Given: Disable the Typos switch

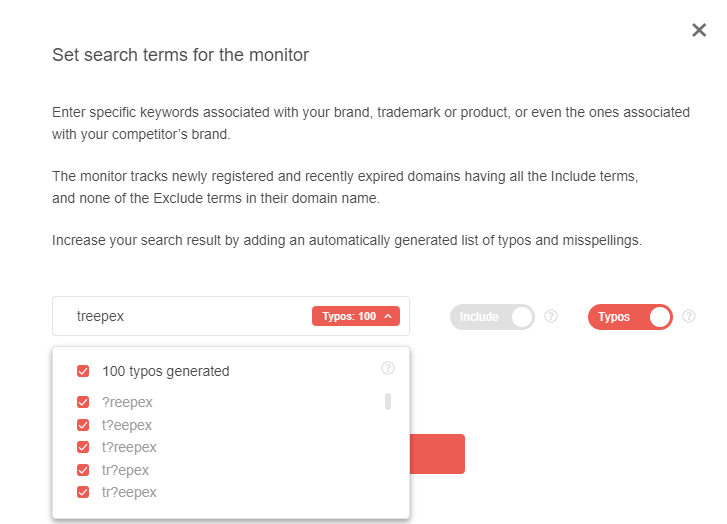Looking at the screenshot, I should [630, 317].
